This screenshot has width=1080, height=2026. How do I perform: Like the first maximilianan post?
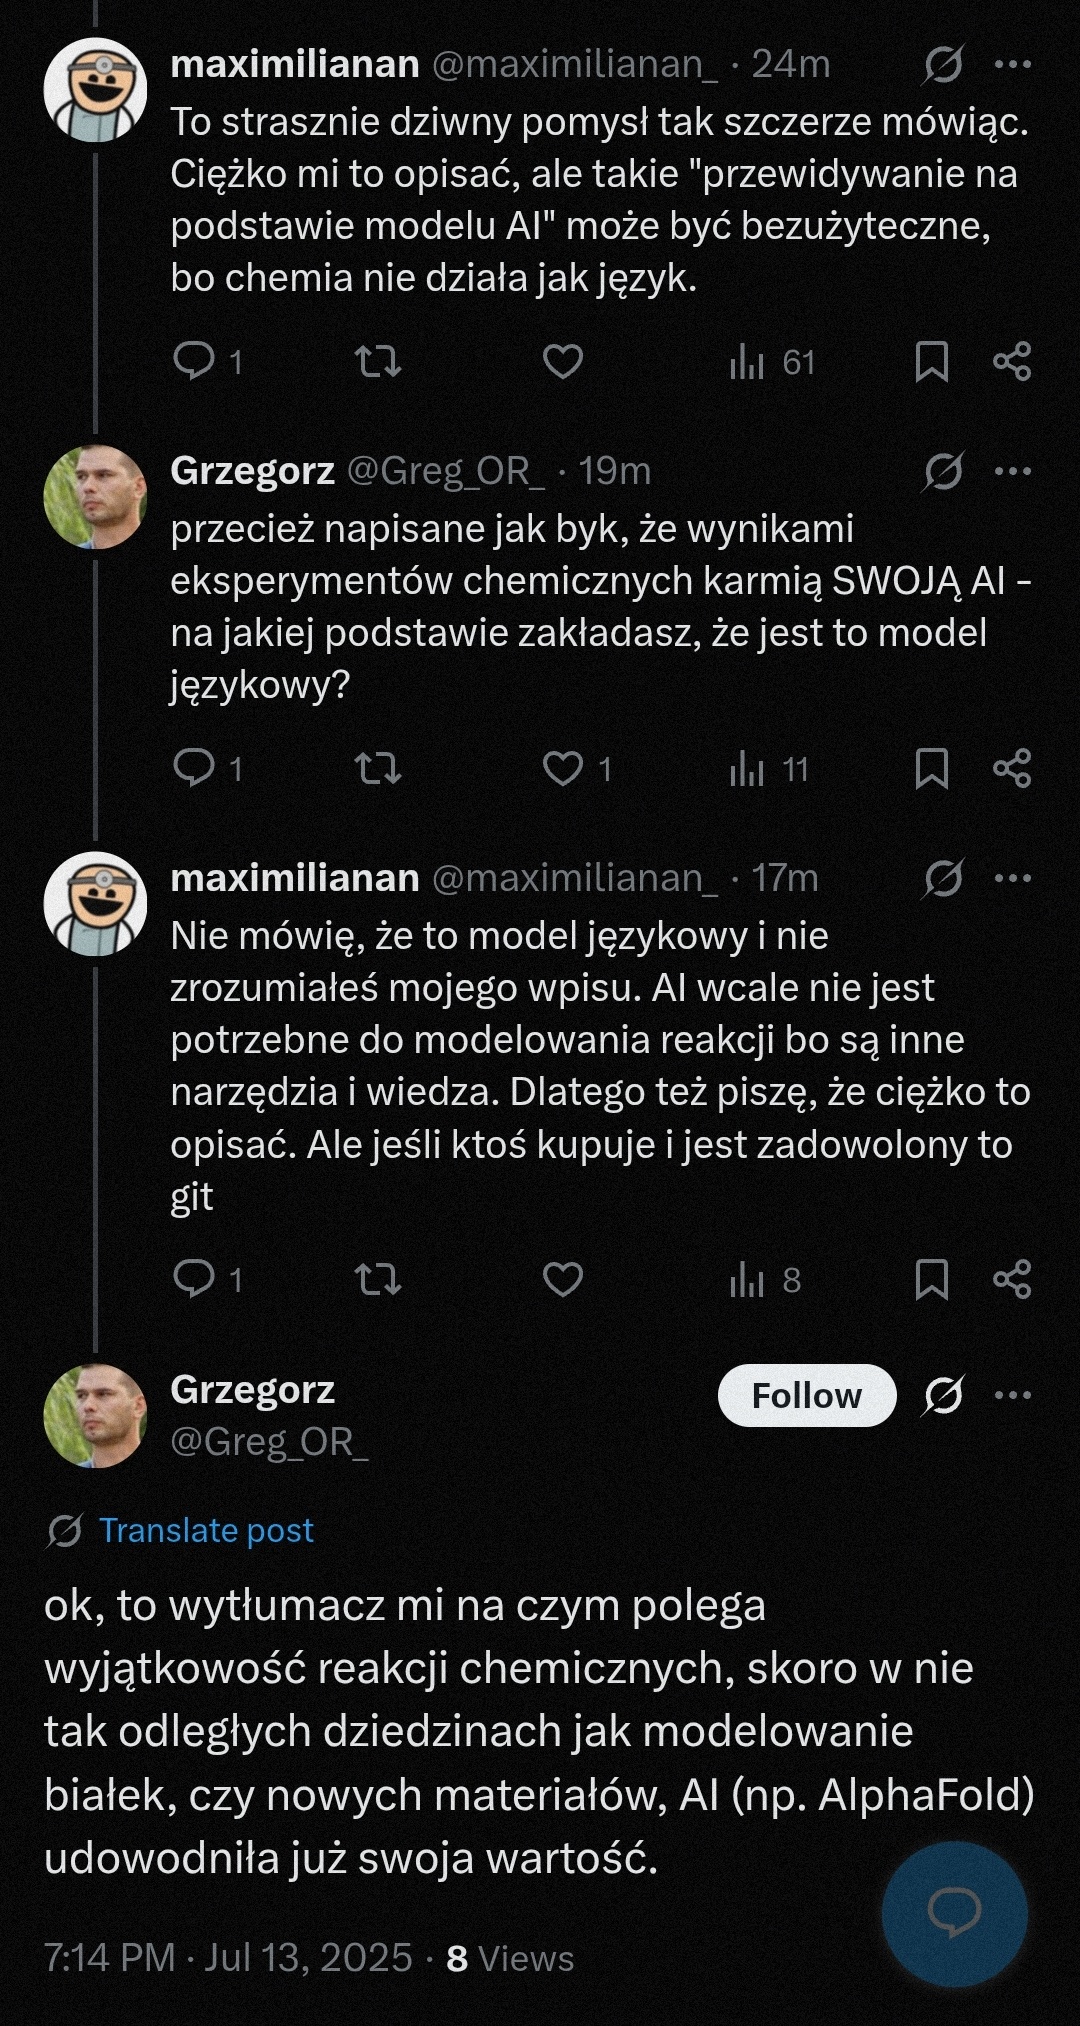click(563, 361)
